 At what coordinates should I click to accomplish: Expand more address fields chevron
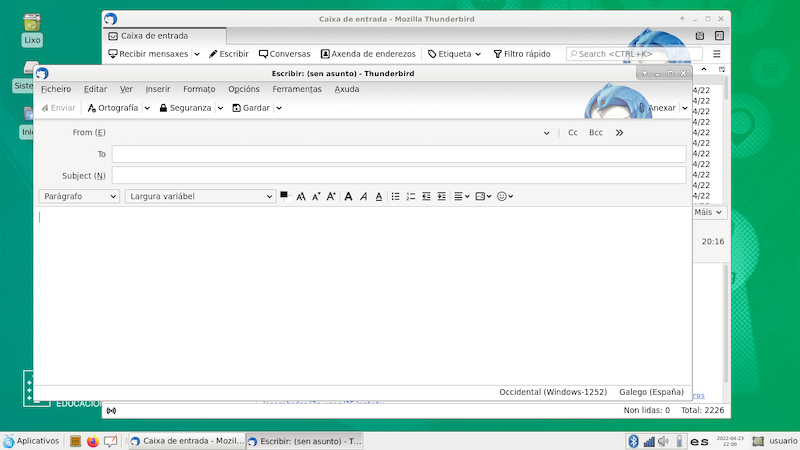click(619, 133)
